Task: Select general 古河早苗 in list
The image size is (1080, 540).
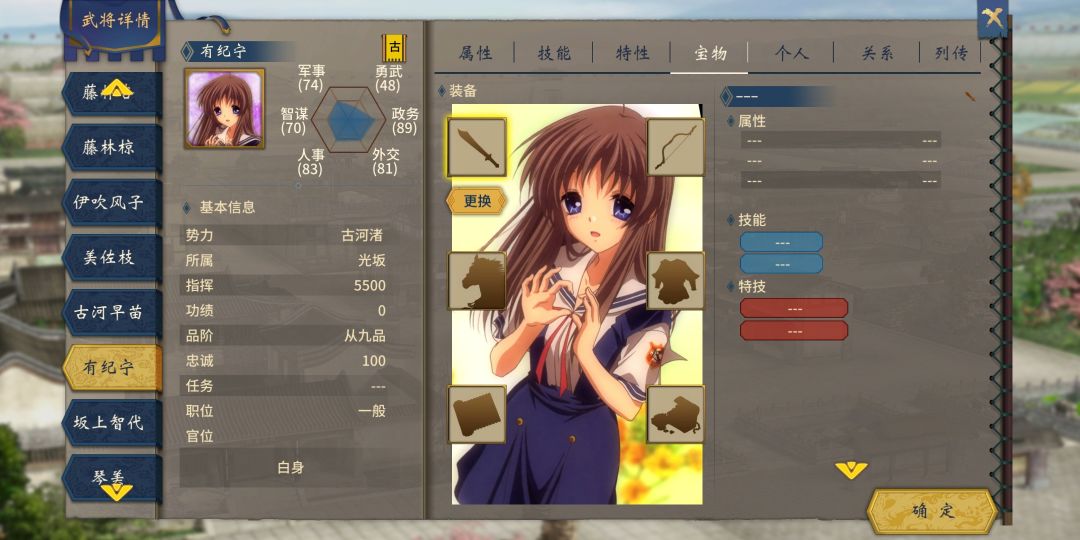Action: tap(112, 313)
